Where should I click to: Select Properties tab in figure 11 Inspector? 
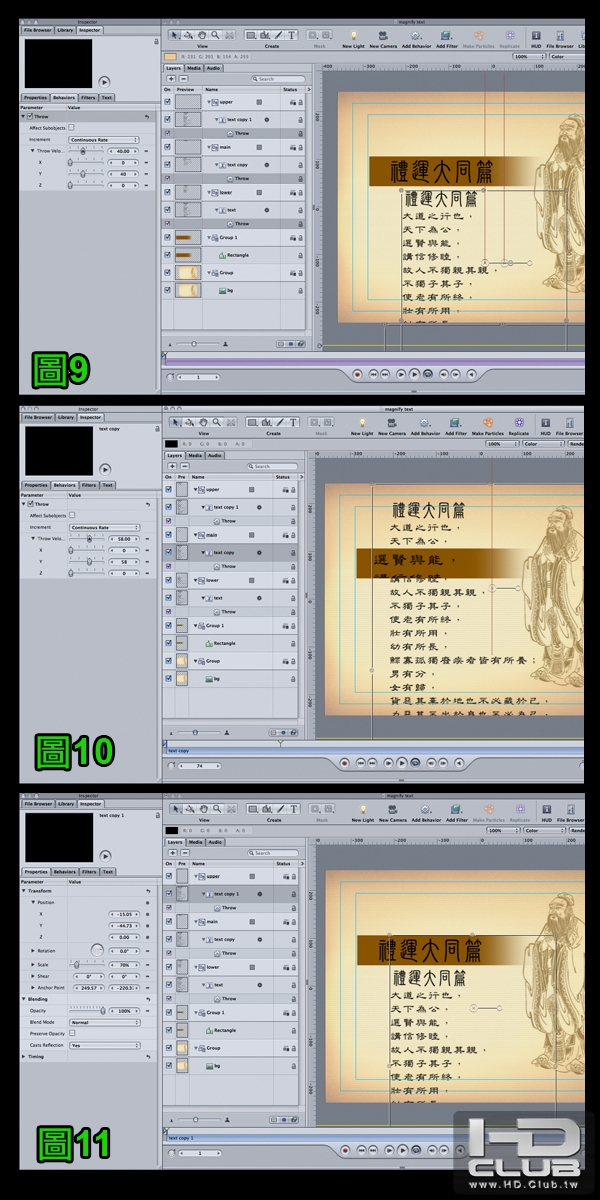click(36, 873)
